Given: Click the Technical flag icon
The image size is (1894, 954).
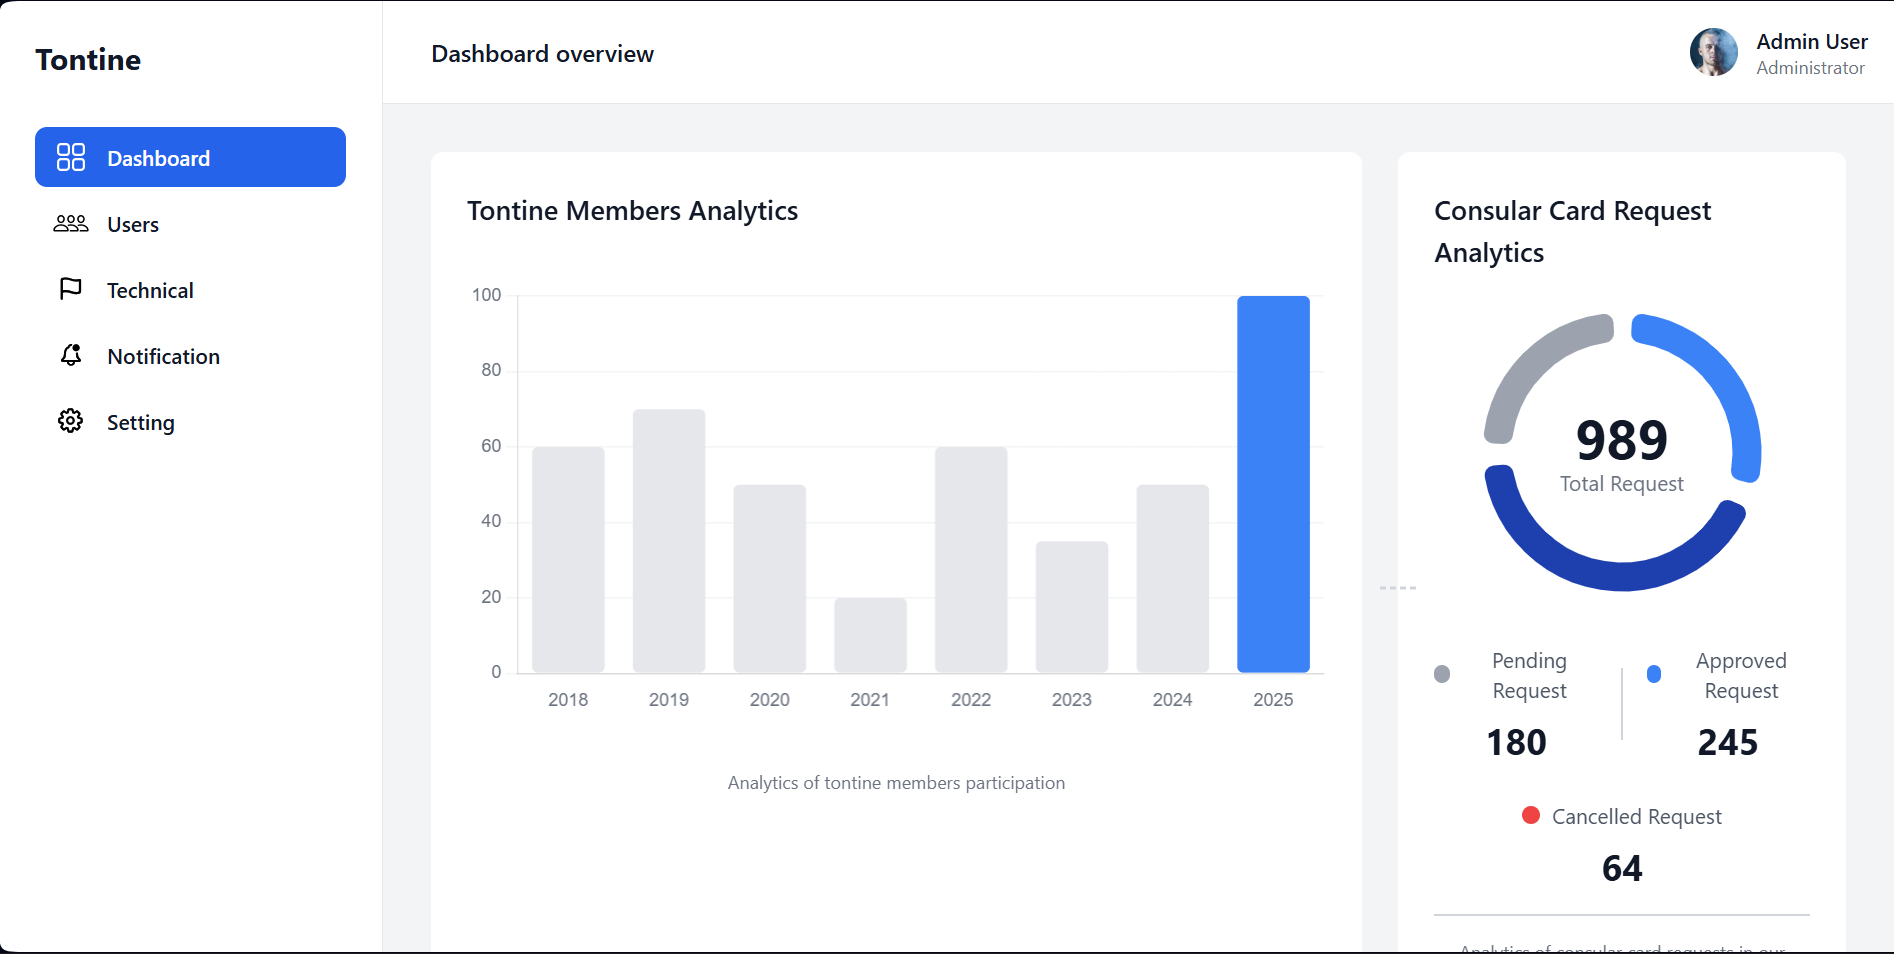Looking at the screenshot, I should tap(71, 289).
